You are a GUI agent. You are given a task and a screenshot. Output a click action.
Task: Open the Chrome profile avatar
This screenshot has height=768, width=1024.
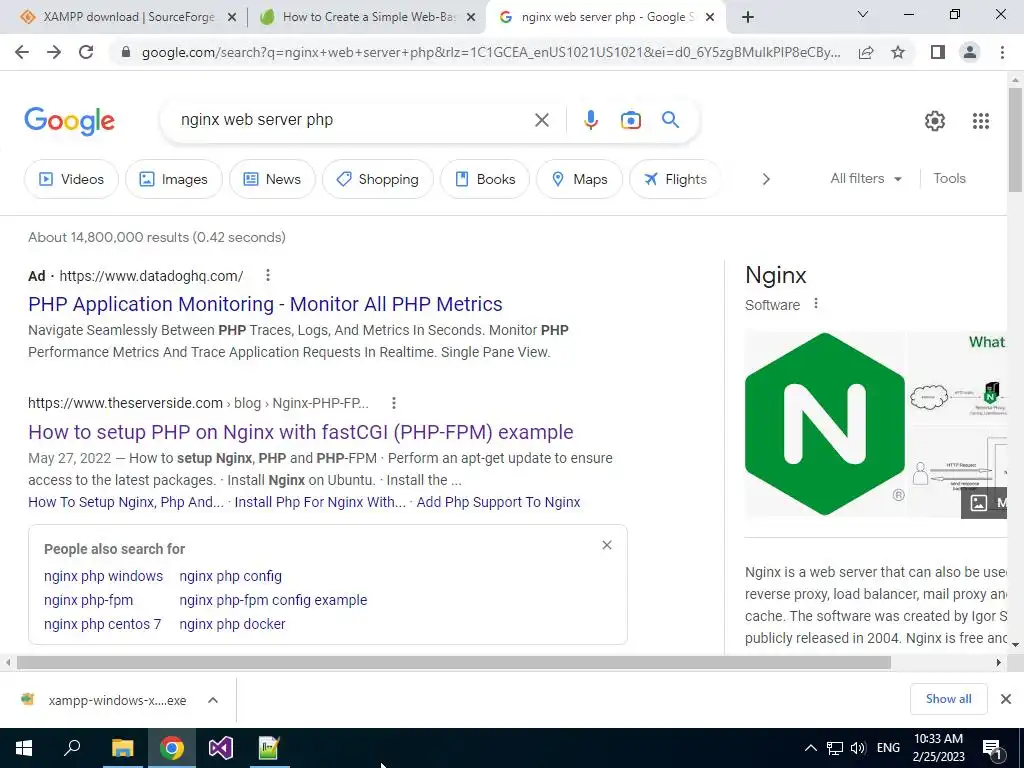970,52
